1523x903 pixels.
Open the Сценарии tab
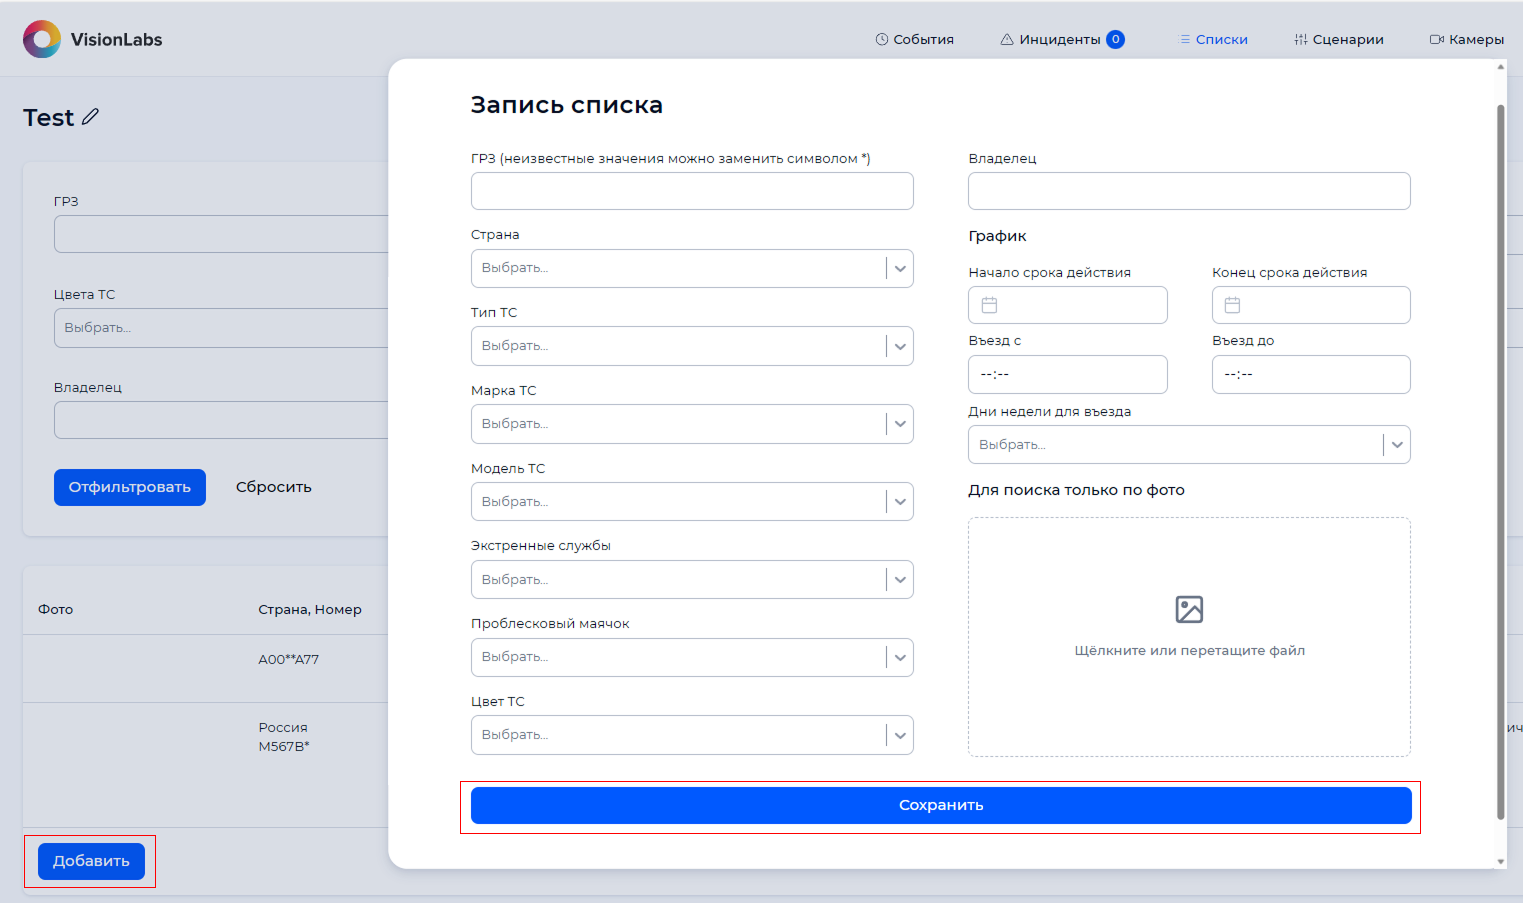coord(1338,40)
